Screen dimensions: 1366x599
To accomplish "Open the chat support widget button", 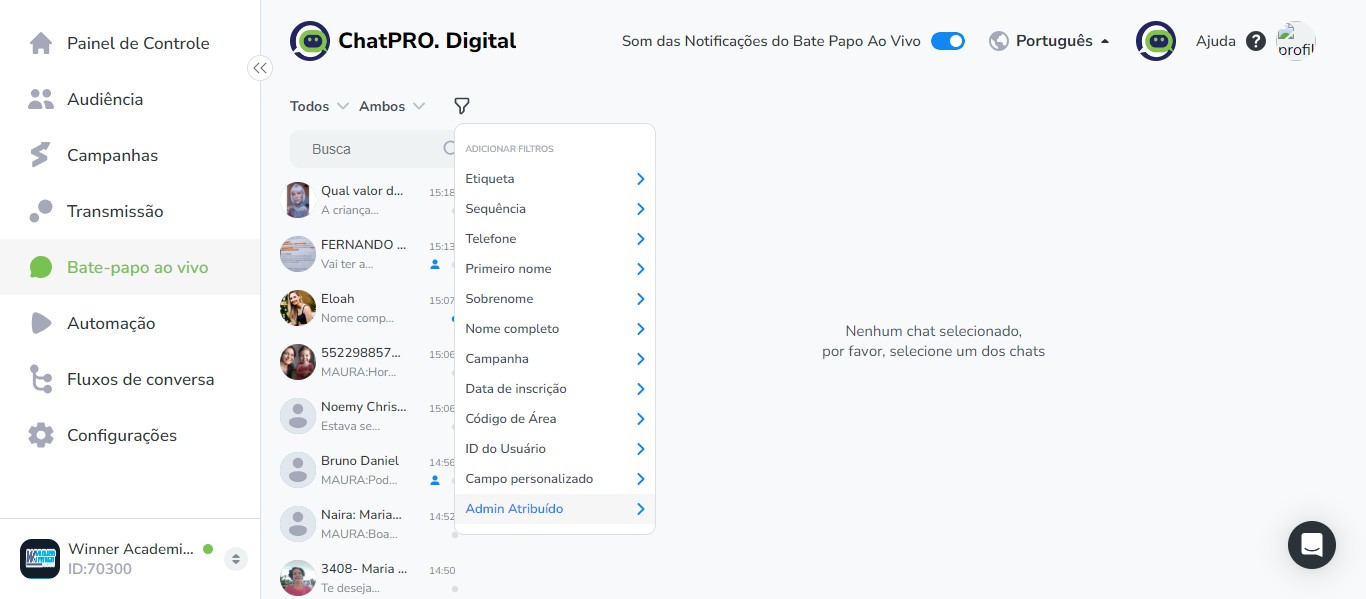I will pyautogui.click(x=1312, y=545).
